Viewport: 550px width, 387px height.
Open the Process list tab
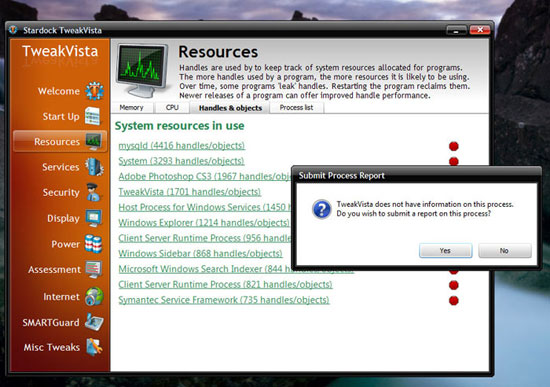[296, 107]
